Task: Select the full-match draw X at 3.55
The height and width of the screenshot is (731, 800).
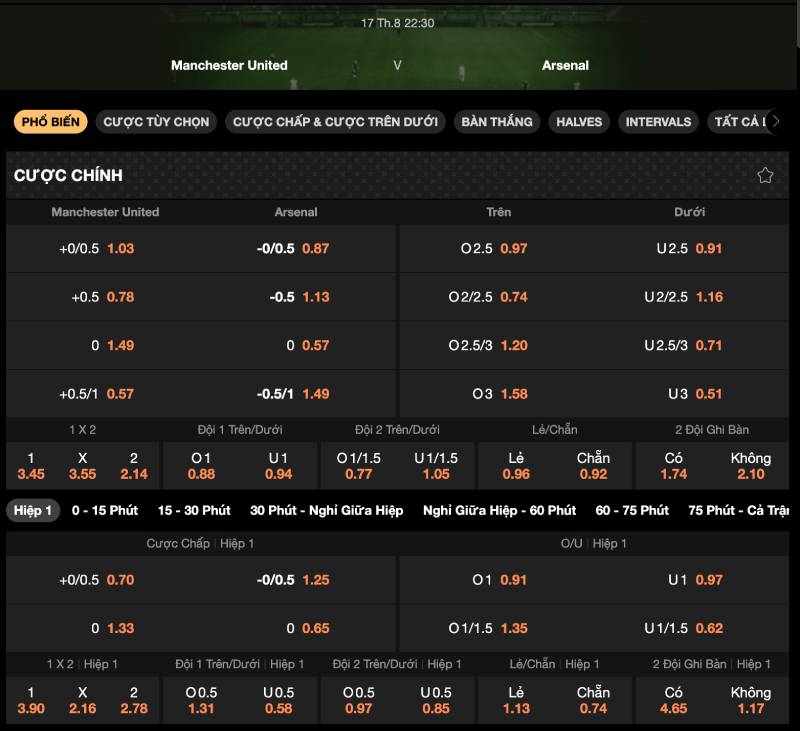Action: pos(82,466)
